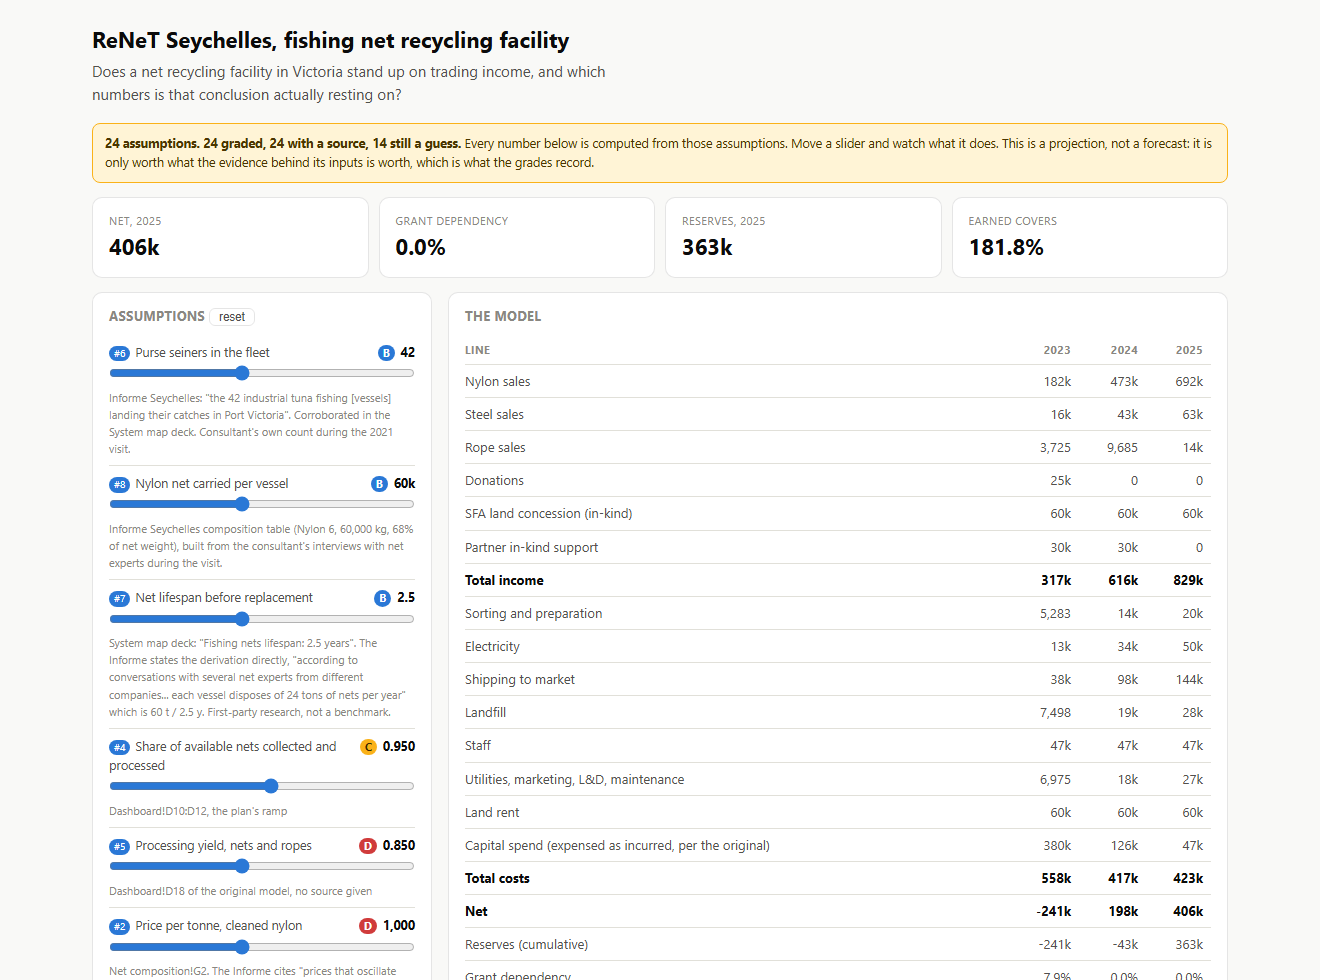1320x980 pixels.
Task: Click the Electricity row label
Action: (x=492, y=647)
